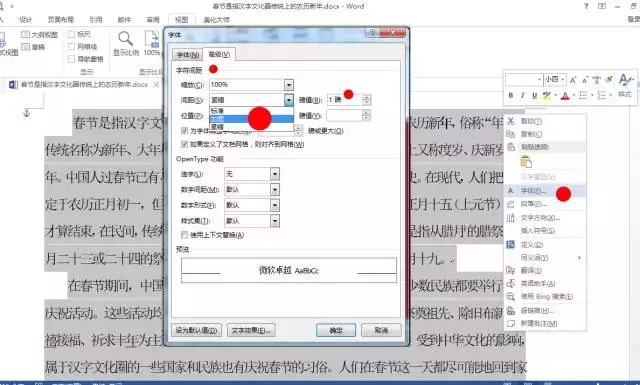The image size is (640, 385).
Task: Click the paste clipboard icon under 粘贴选项
Action: tap(526, 162)
